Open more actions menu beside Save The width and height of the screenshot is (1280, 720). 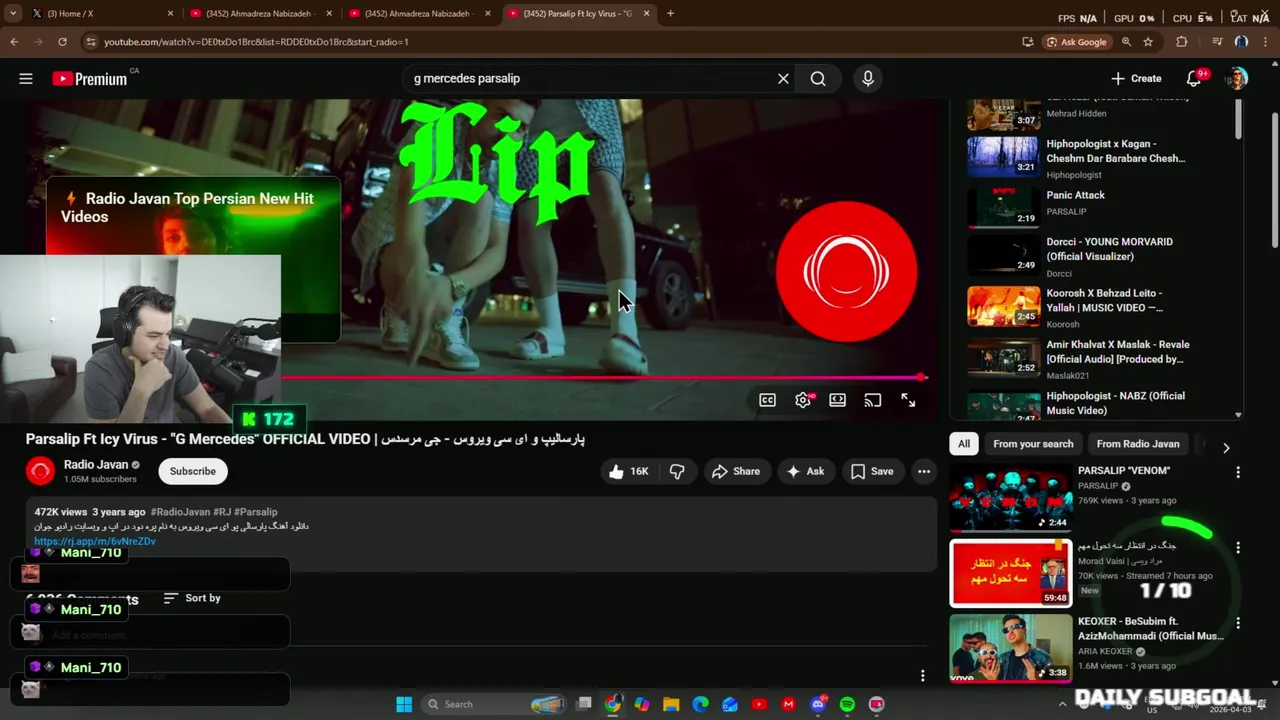(x=924, y=471)
